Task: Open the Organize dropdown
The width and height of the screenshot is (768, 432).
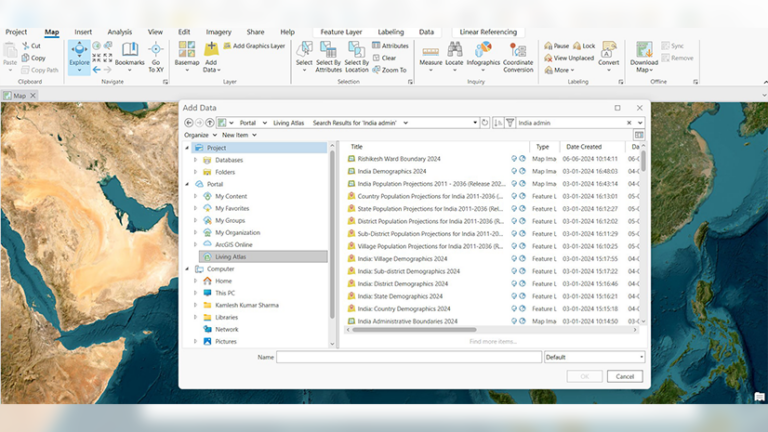Action: (x=200, y=135)
